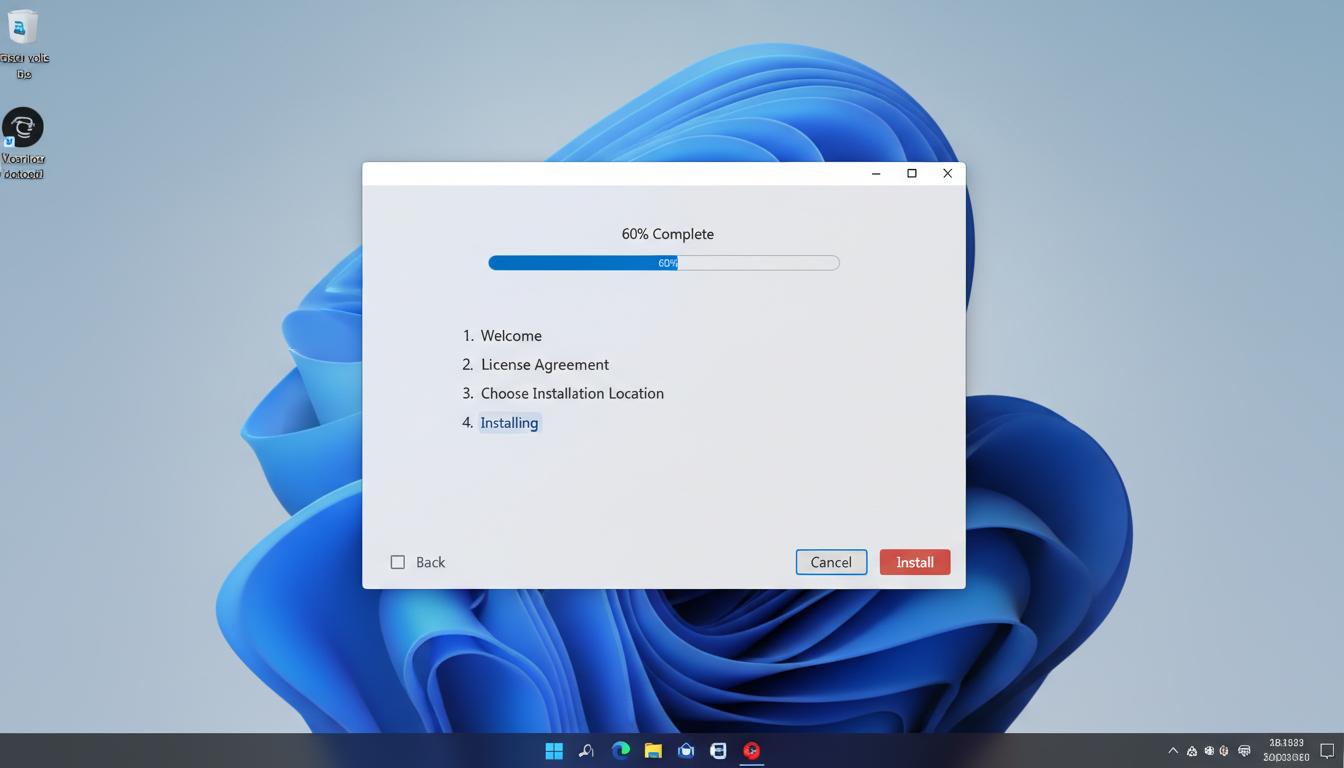Open the white square app on taskbar
This screenshot has width=1344, height=768.
(718, 751)
